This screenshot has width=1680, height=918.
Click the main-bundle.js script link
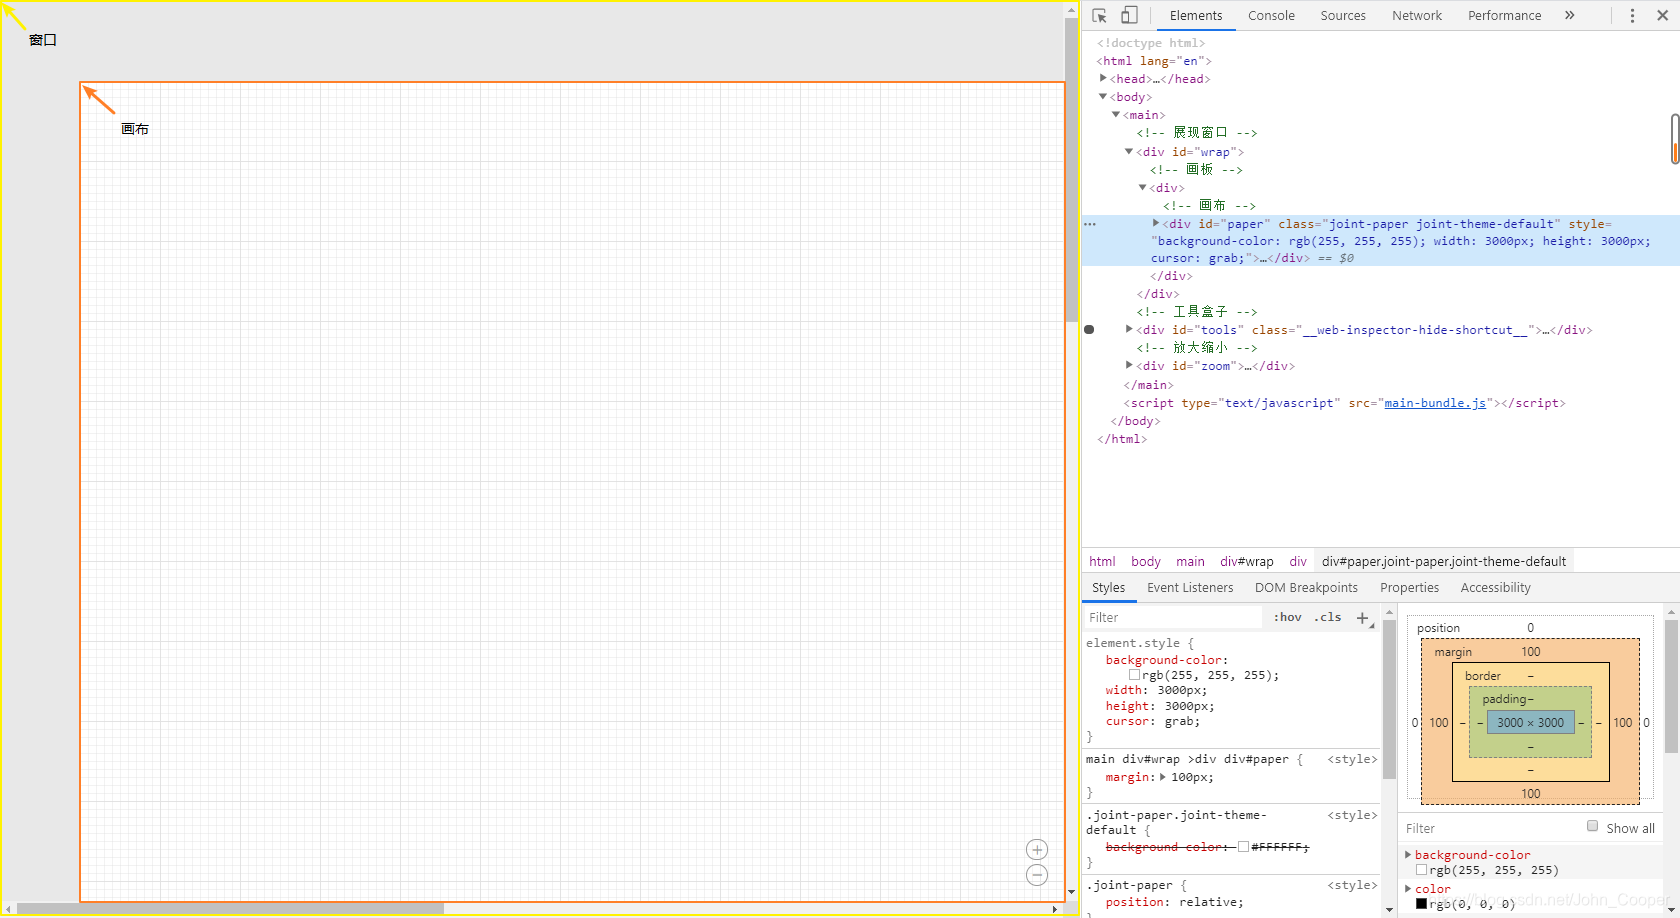click(x=1435, y=403)
